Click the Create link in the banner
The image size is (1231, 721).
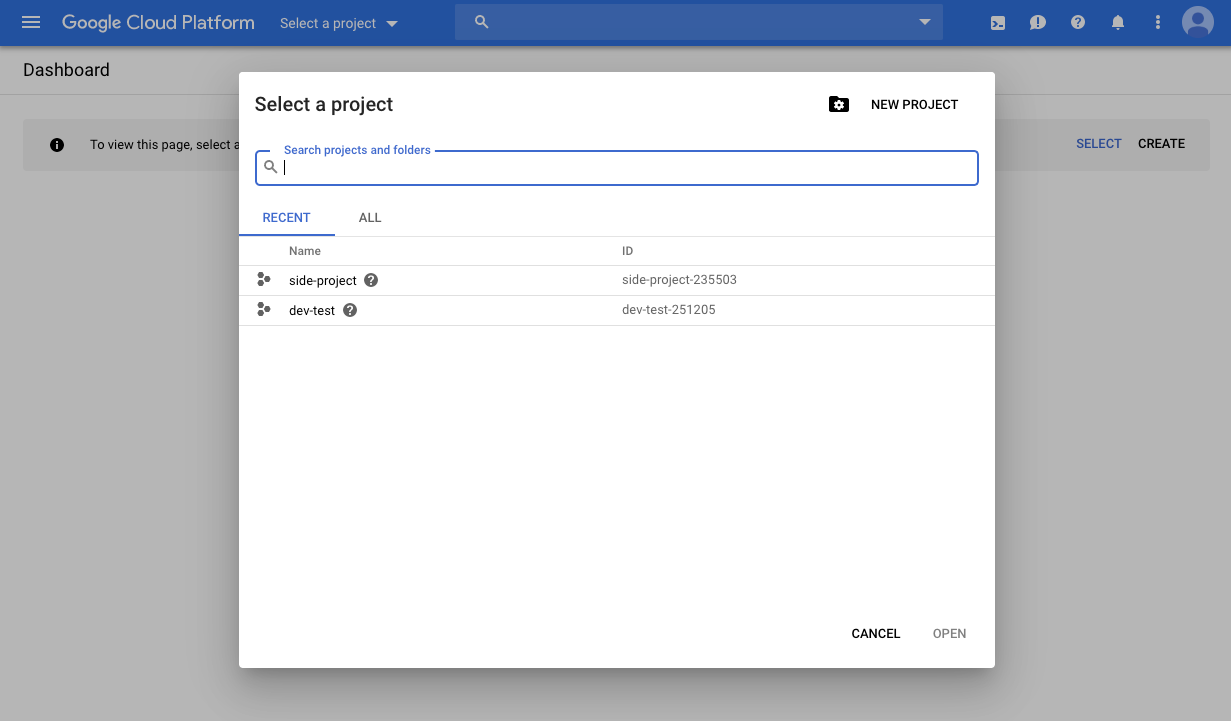pos(1161,144)
